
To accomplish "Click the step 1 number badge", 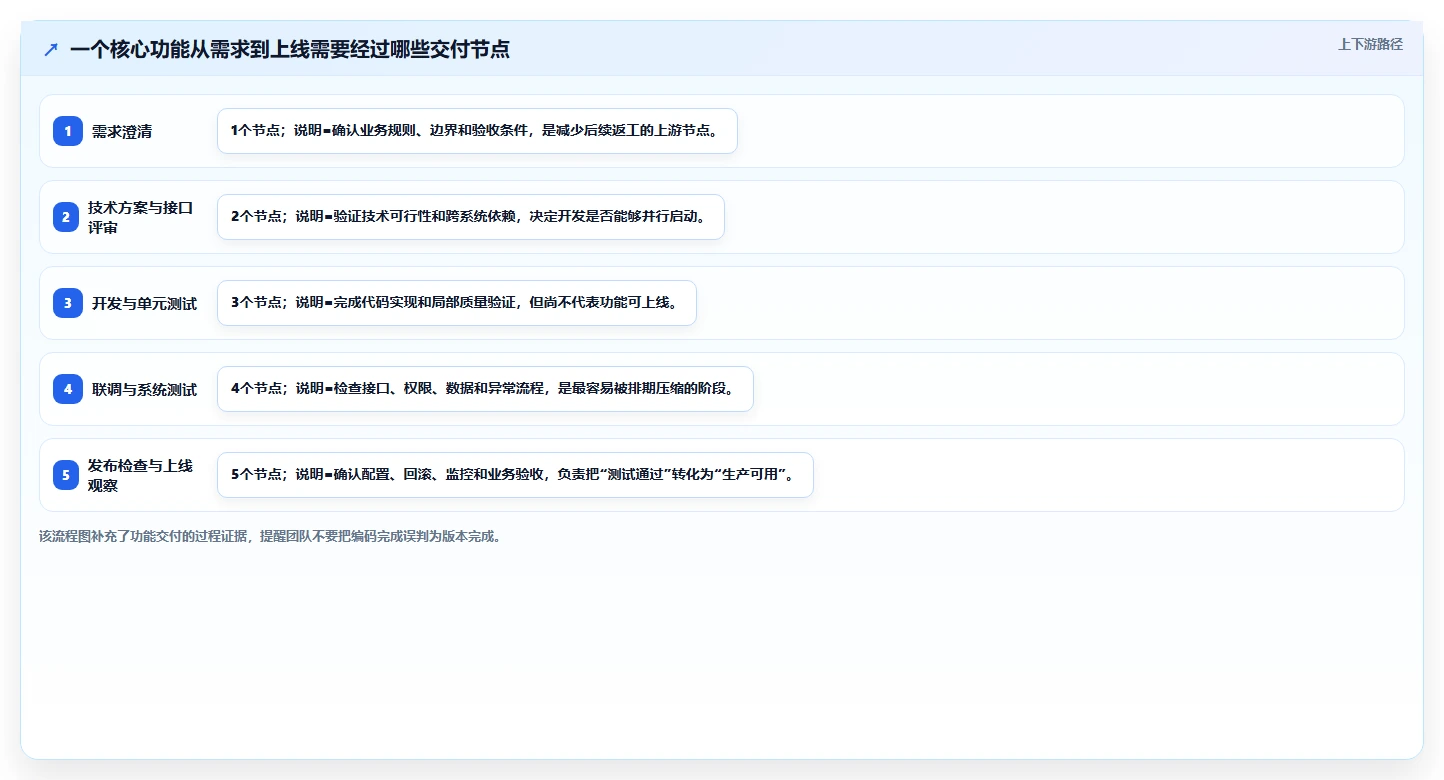I will coord(68,131).
